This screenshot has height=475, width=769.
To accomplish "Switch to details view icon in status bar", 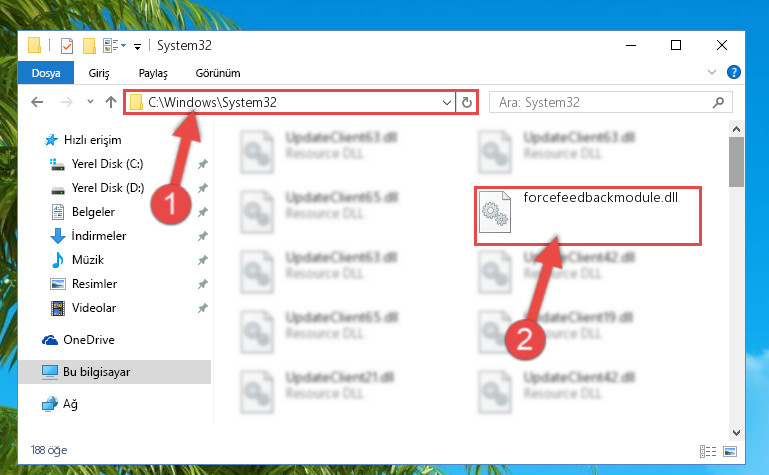I will point(708,451).
